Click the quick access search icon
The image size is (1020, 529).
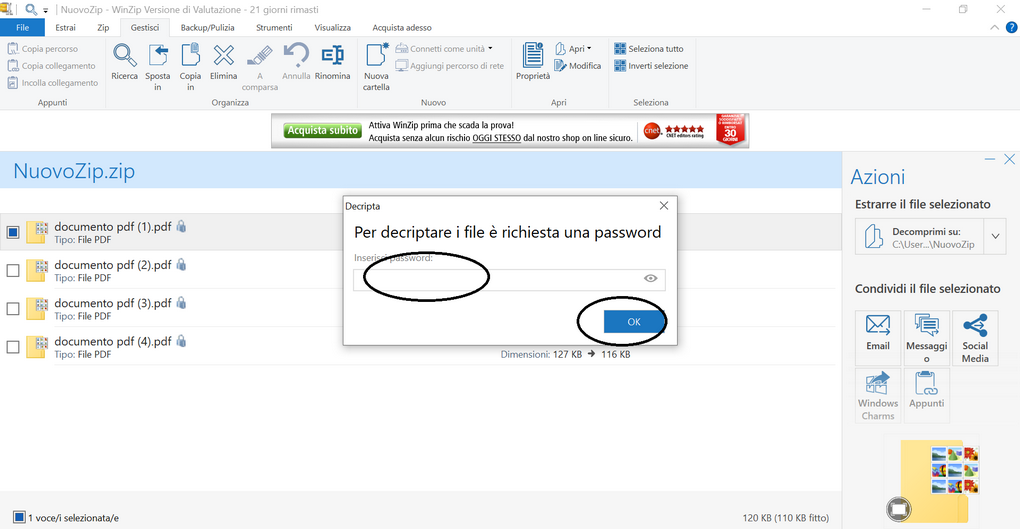point(31,10)
